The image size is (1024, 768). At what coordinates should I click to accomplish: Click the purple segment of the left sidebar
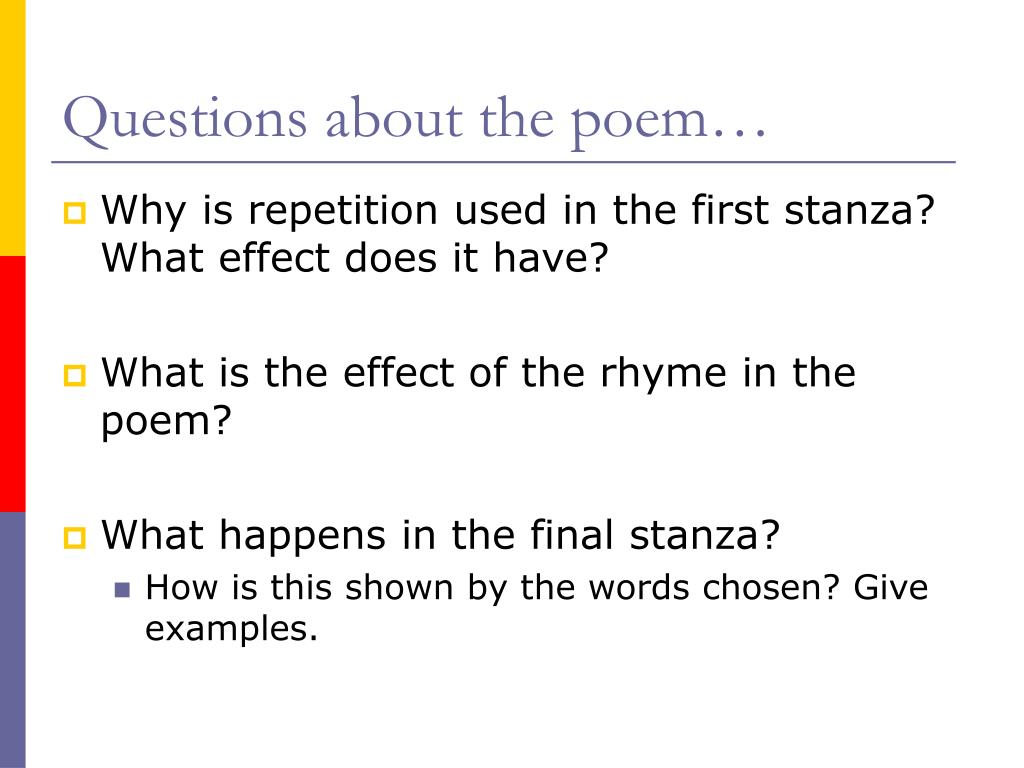[x=12, y=640]
